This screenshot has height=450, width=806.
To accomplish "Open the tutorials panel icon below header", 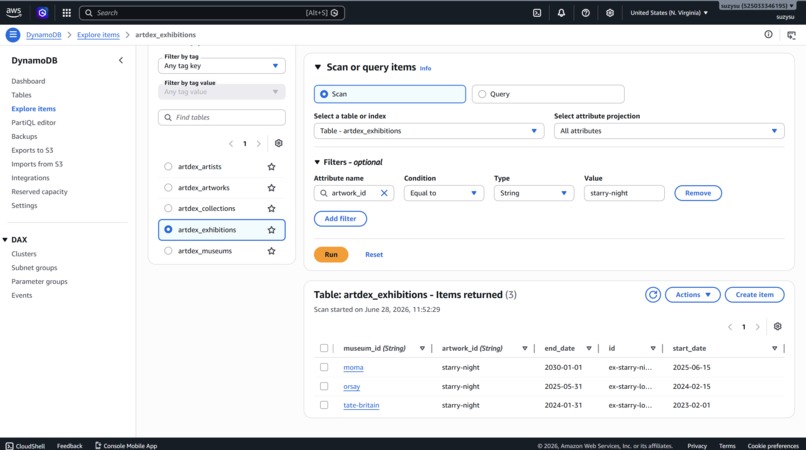I will [x=791, y=35].
